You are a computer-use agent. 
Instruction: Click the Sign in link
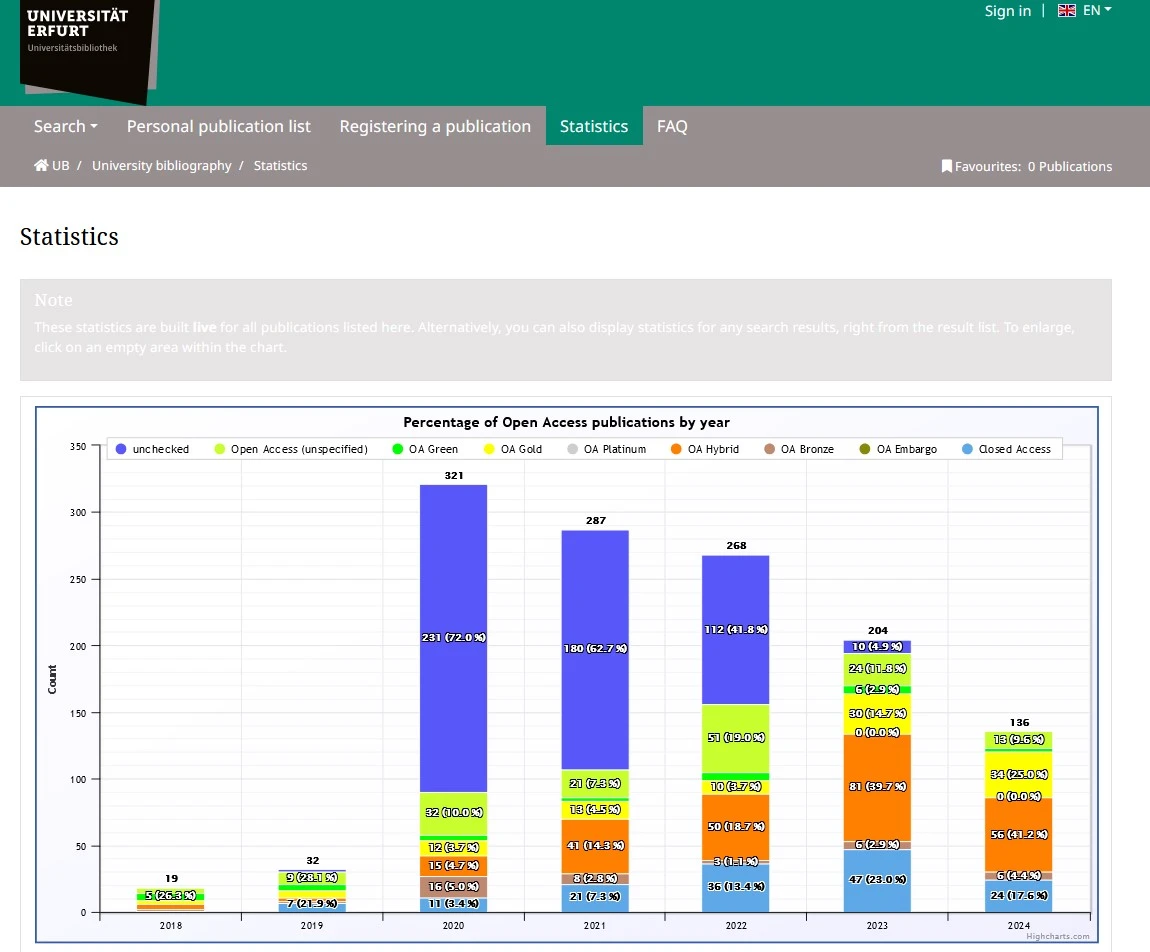[1007, 11]
